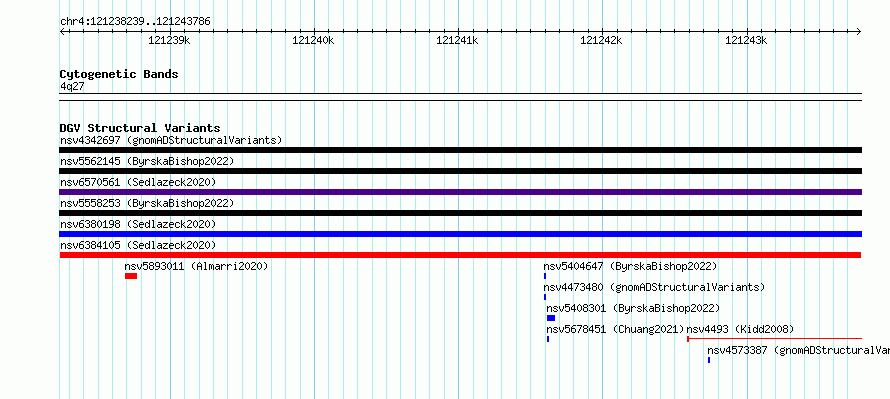Click the 121240k ruler label

coord(313,40)
